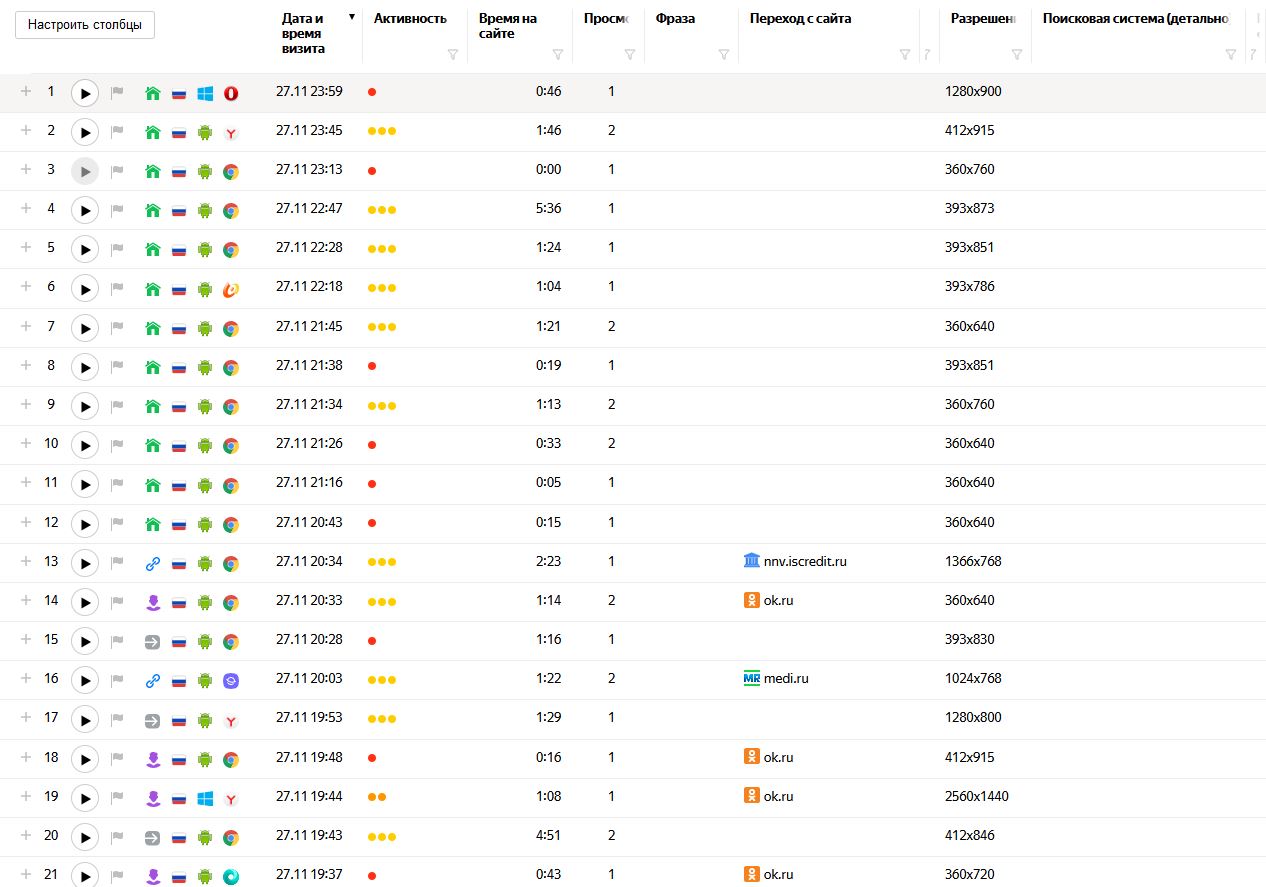The height and width of the screenshot is (887, 1266).
Task: Click the green home source icon in row 4
Action: pyautogui.click(x=153, y=210)
